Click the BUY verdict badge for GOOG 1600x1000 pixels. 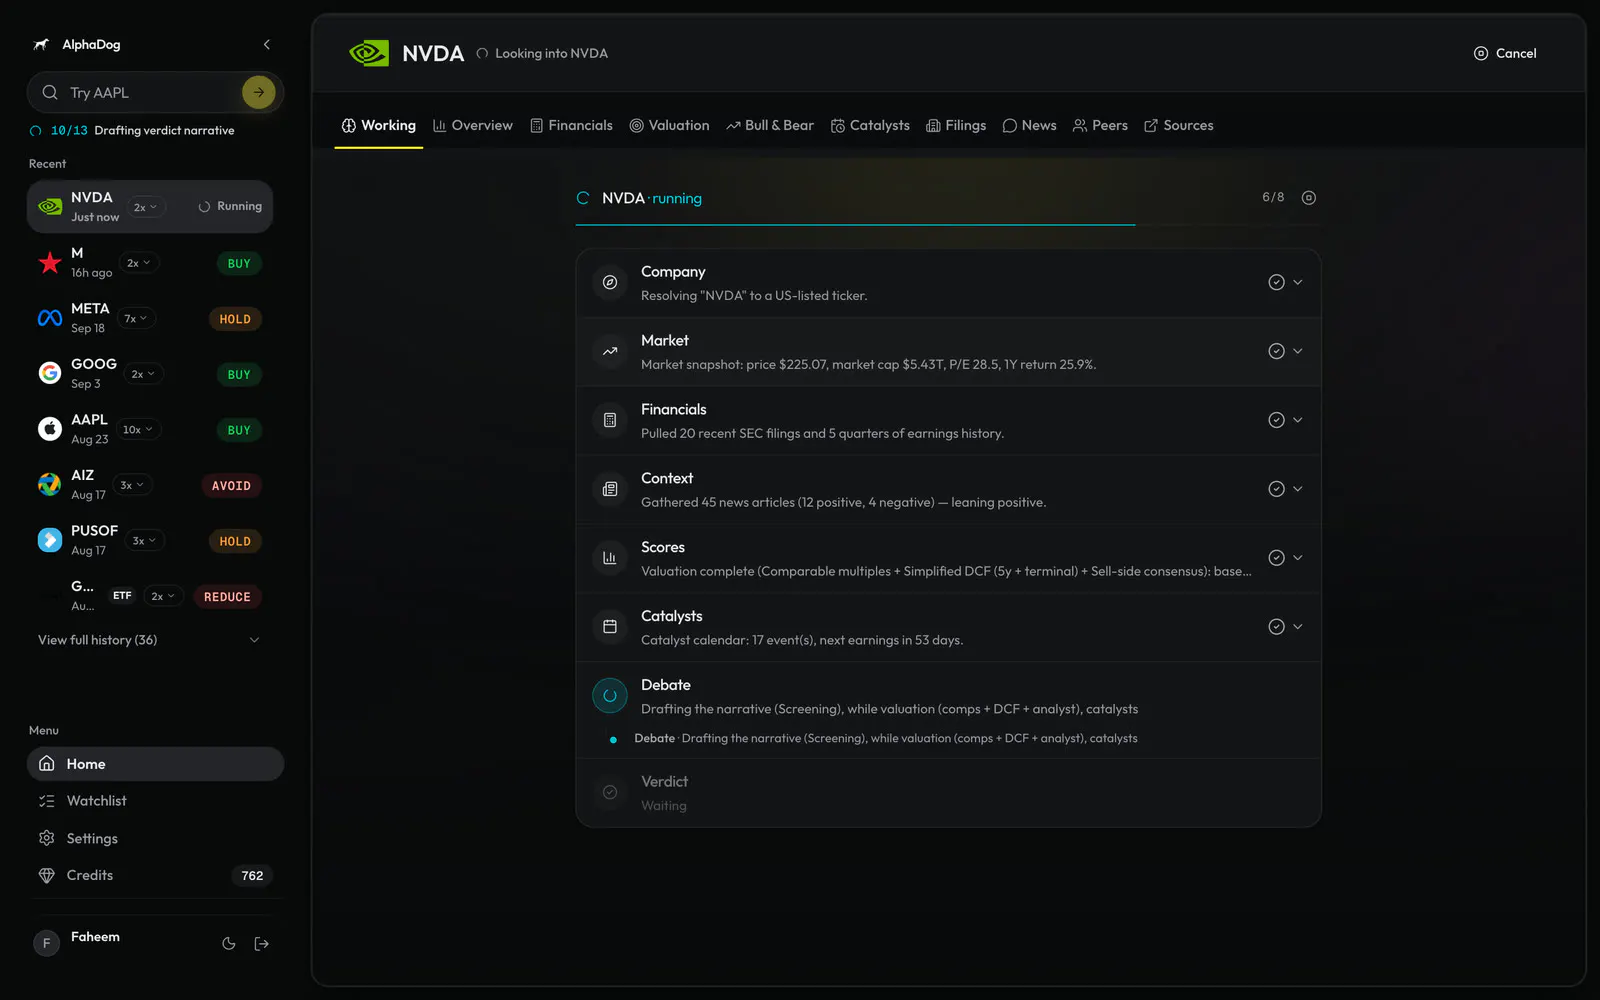239,374
